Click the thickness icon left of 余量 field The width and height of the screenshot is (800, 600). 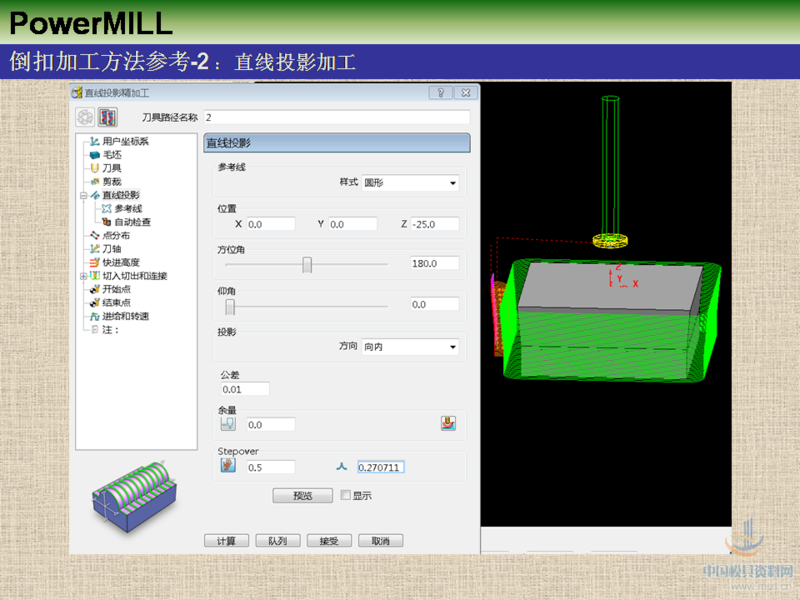[229, 424]
